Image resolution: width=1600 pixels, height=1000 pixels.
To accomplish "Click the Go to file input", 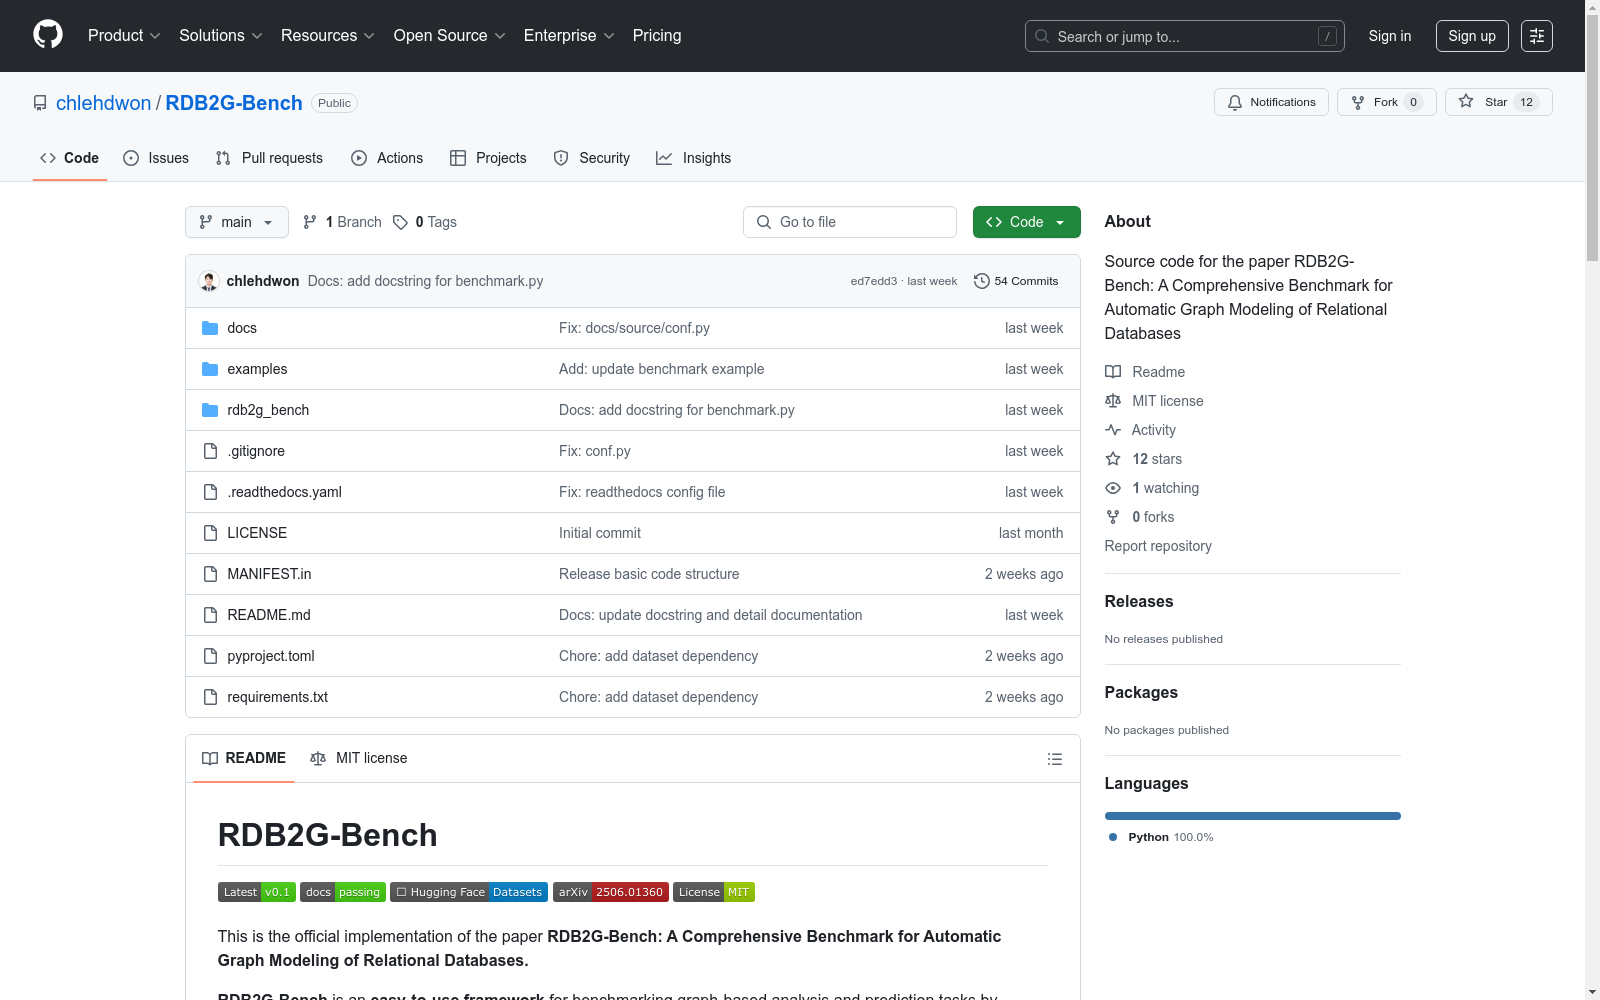I will (x=850, y=222).
